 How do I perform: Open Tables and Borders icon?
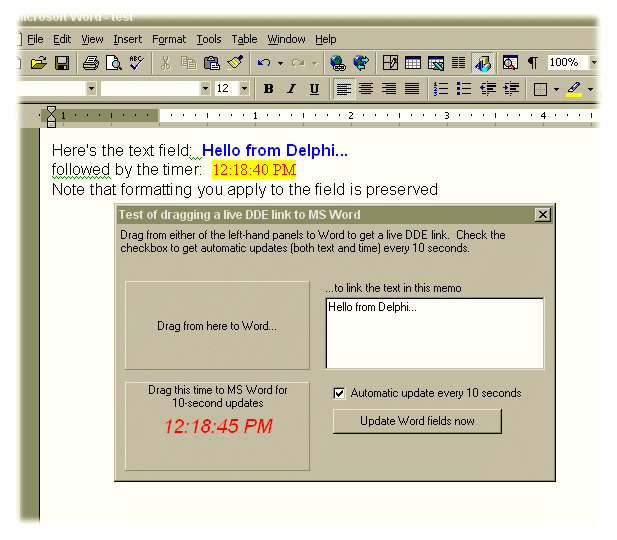click(390, 63)
